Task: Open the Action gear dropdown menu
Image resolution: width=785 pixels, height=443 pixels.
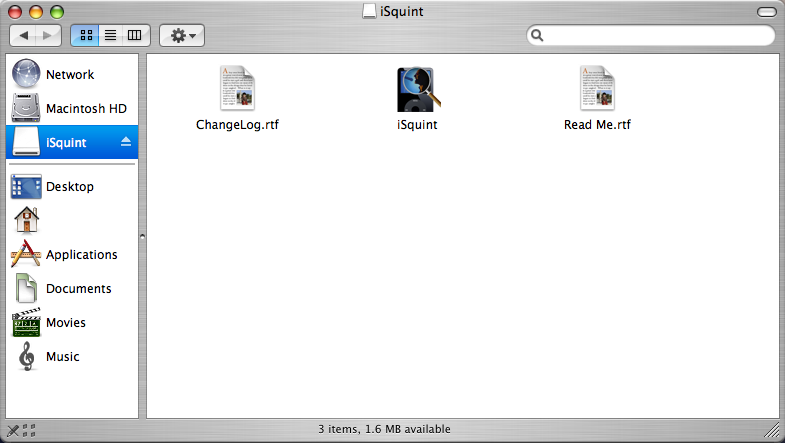Action: 182,35
